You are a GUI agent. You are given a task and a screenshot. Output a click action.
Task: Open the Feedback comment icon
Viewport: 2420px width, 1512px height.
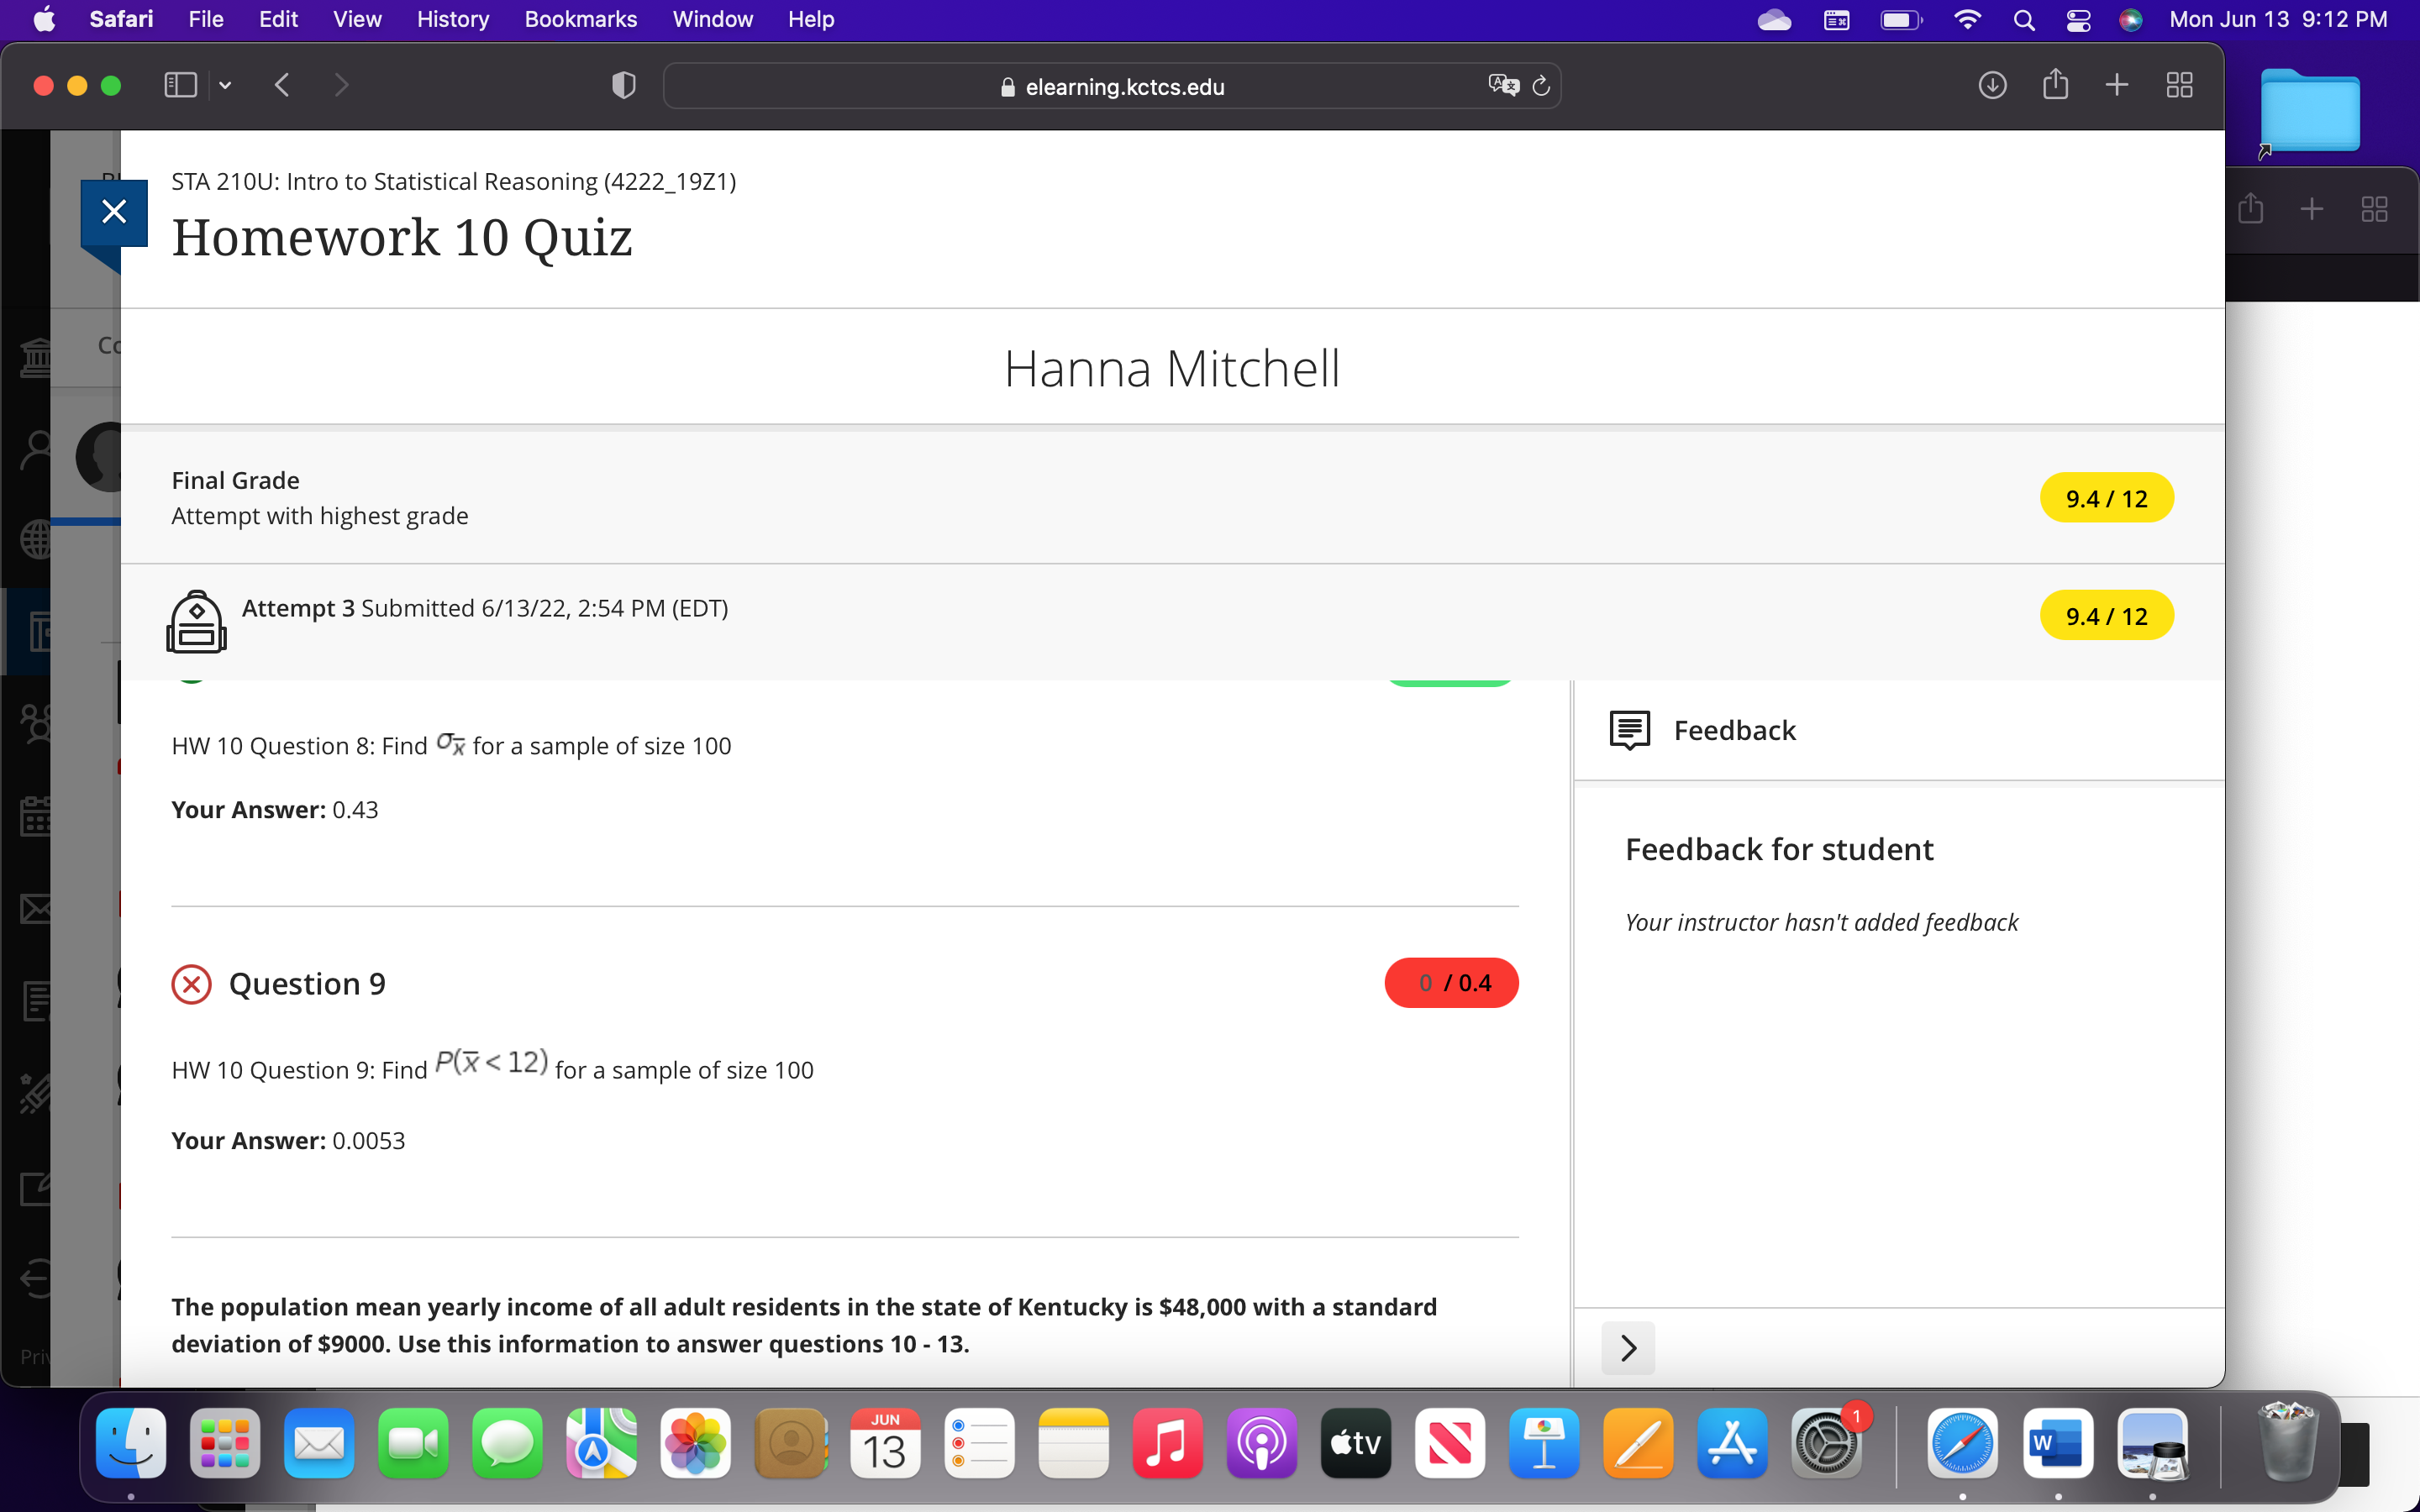point(1629,730)
